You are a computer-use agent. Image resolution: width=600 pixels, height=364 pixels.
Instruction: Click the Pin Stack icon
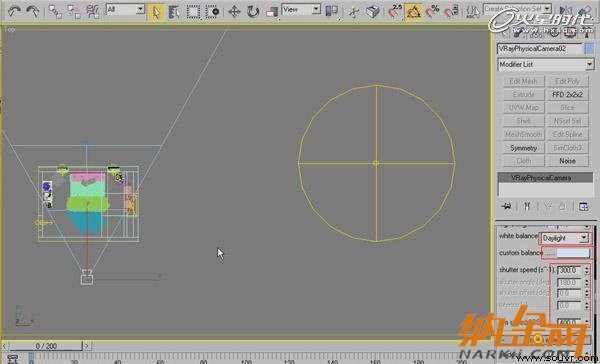point(506,207)
